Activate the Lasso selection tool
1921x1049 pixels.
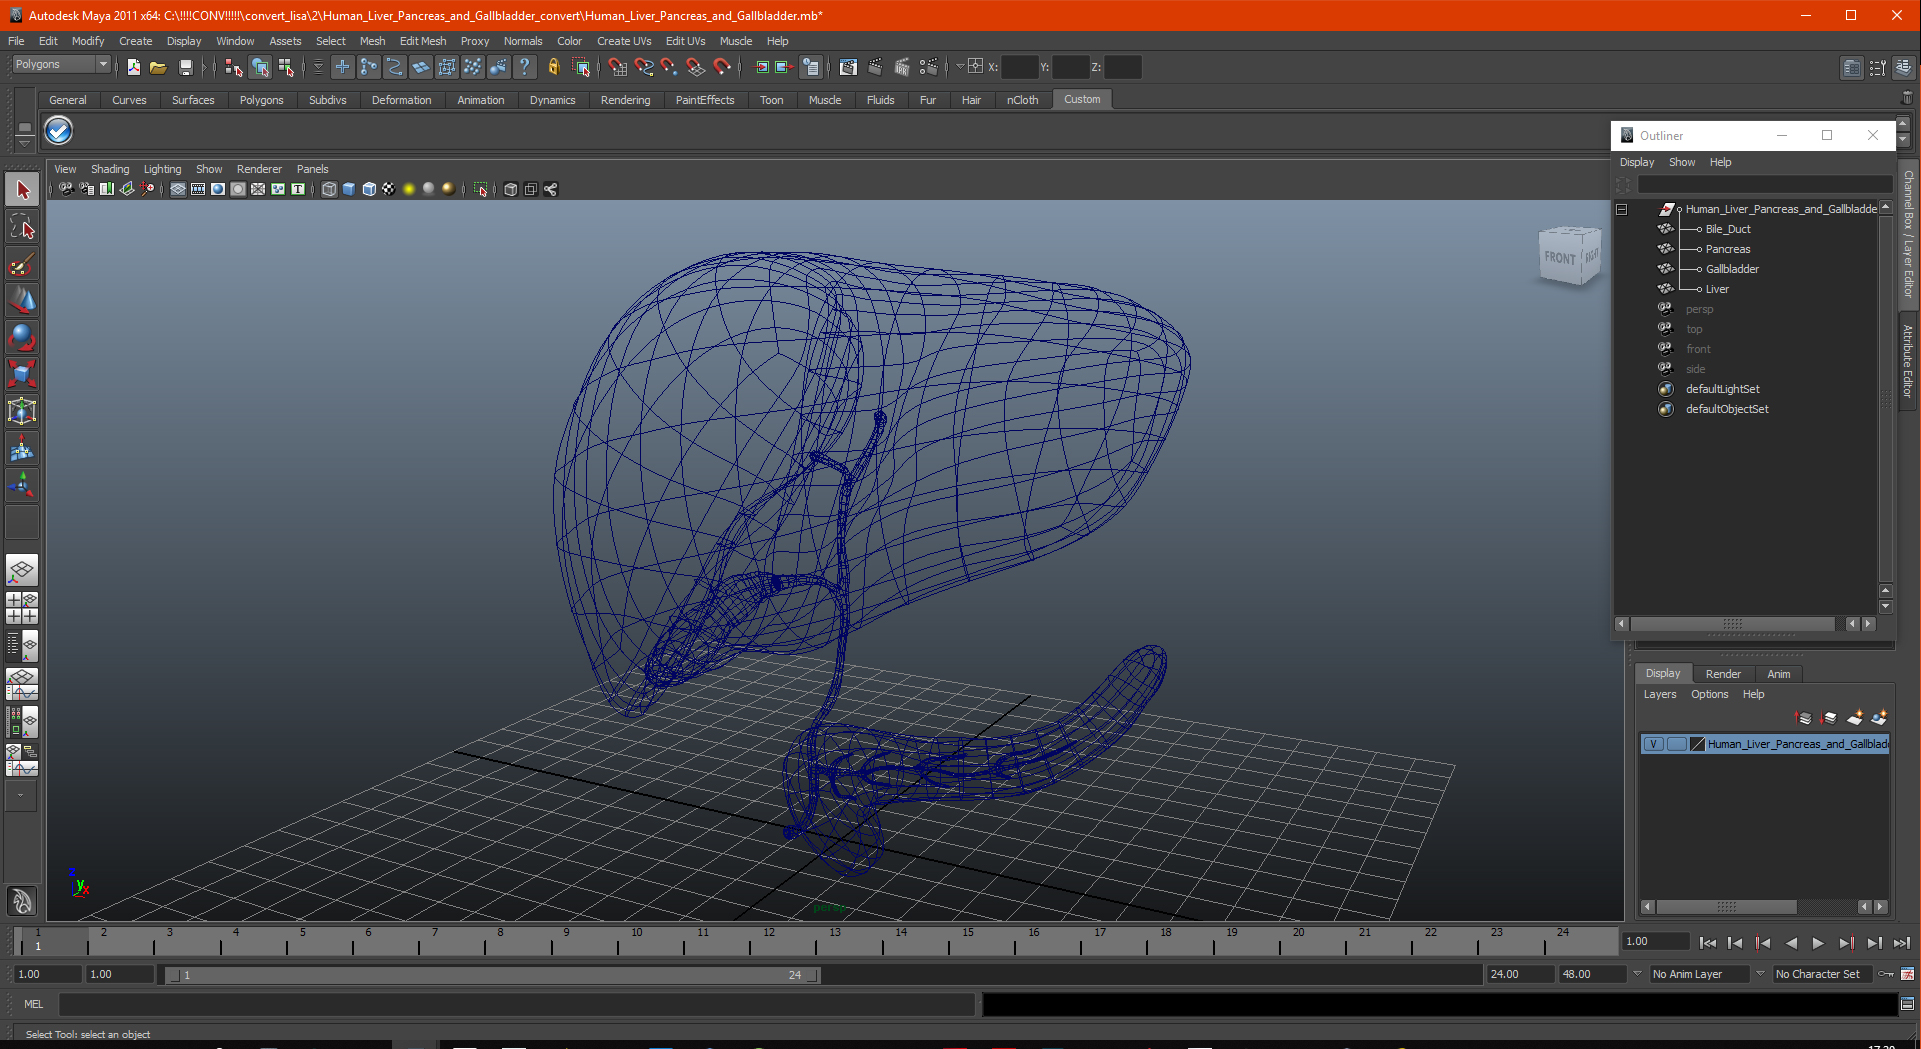(22, 227)
